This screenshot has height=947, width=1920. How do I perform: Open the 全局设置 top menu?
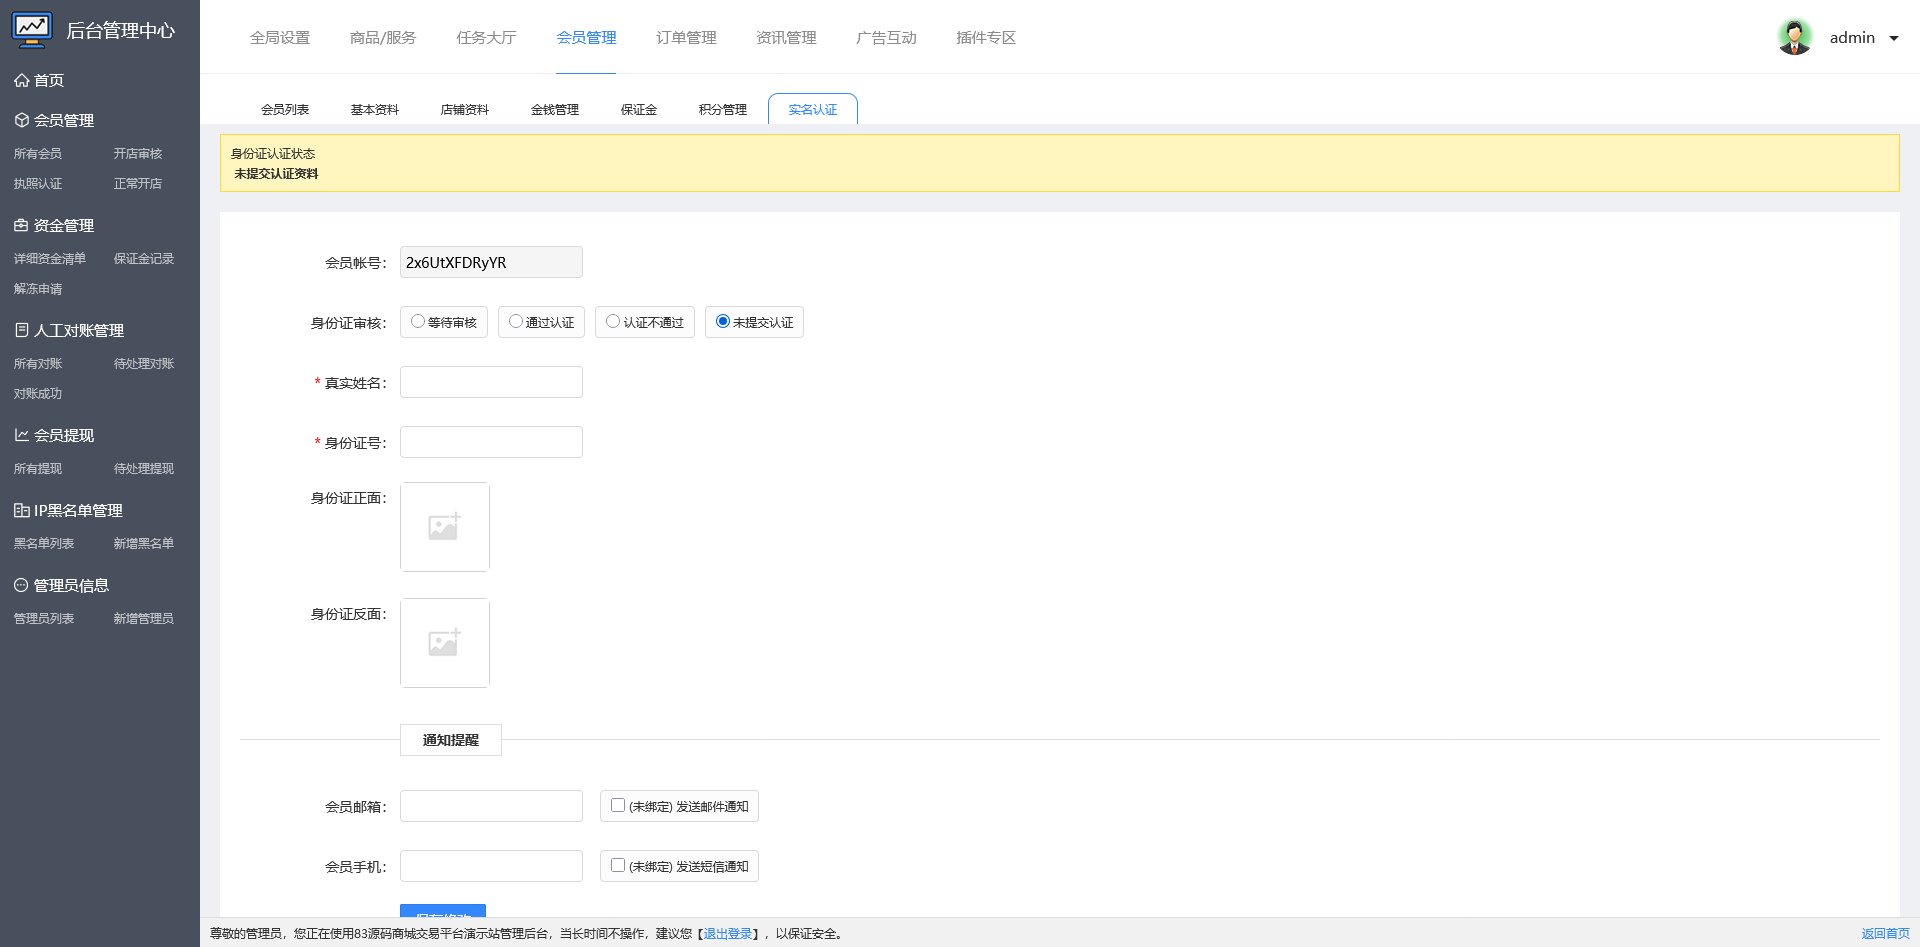tap(280, 37)
